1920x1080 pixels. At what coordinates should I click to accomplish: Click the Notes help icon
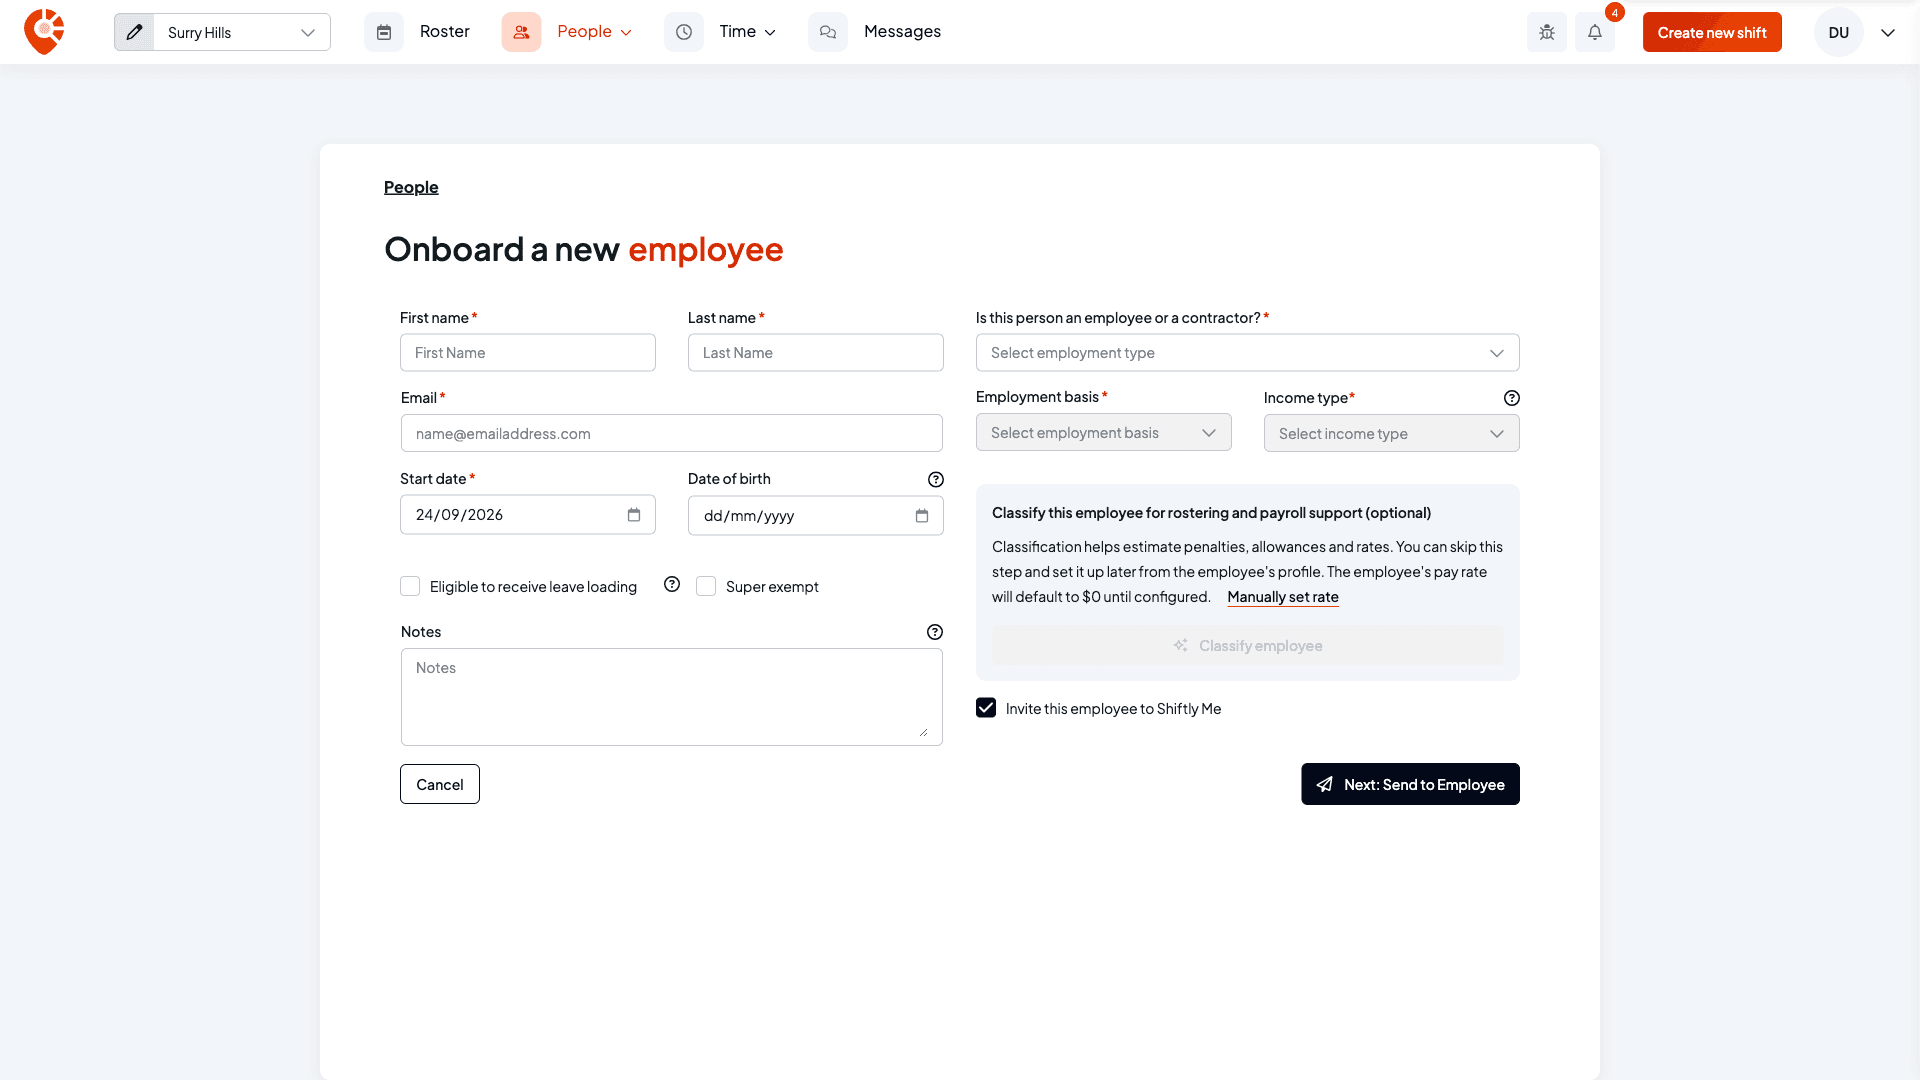tap(935, 632)
